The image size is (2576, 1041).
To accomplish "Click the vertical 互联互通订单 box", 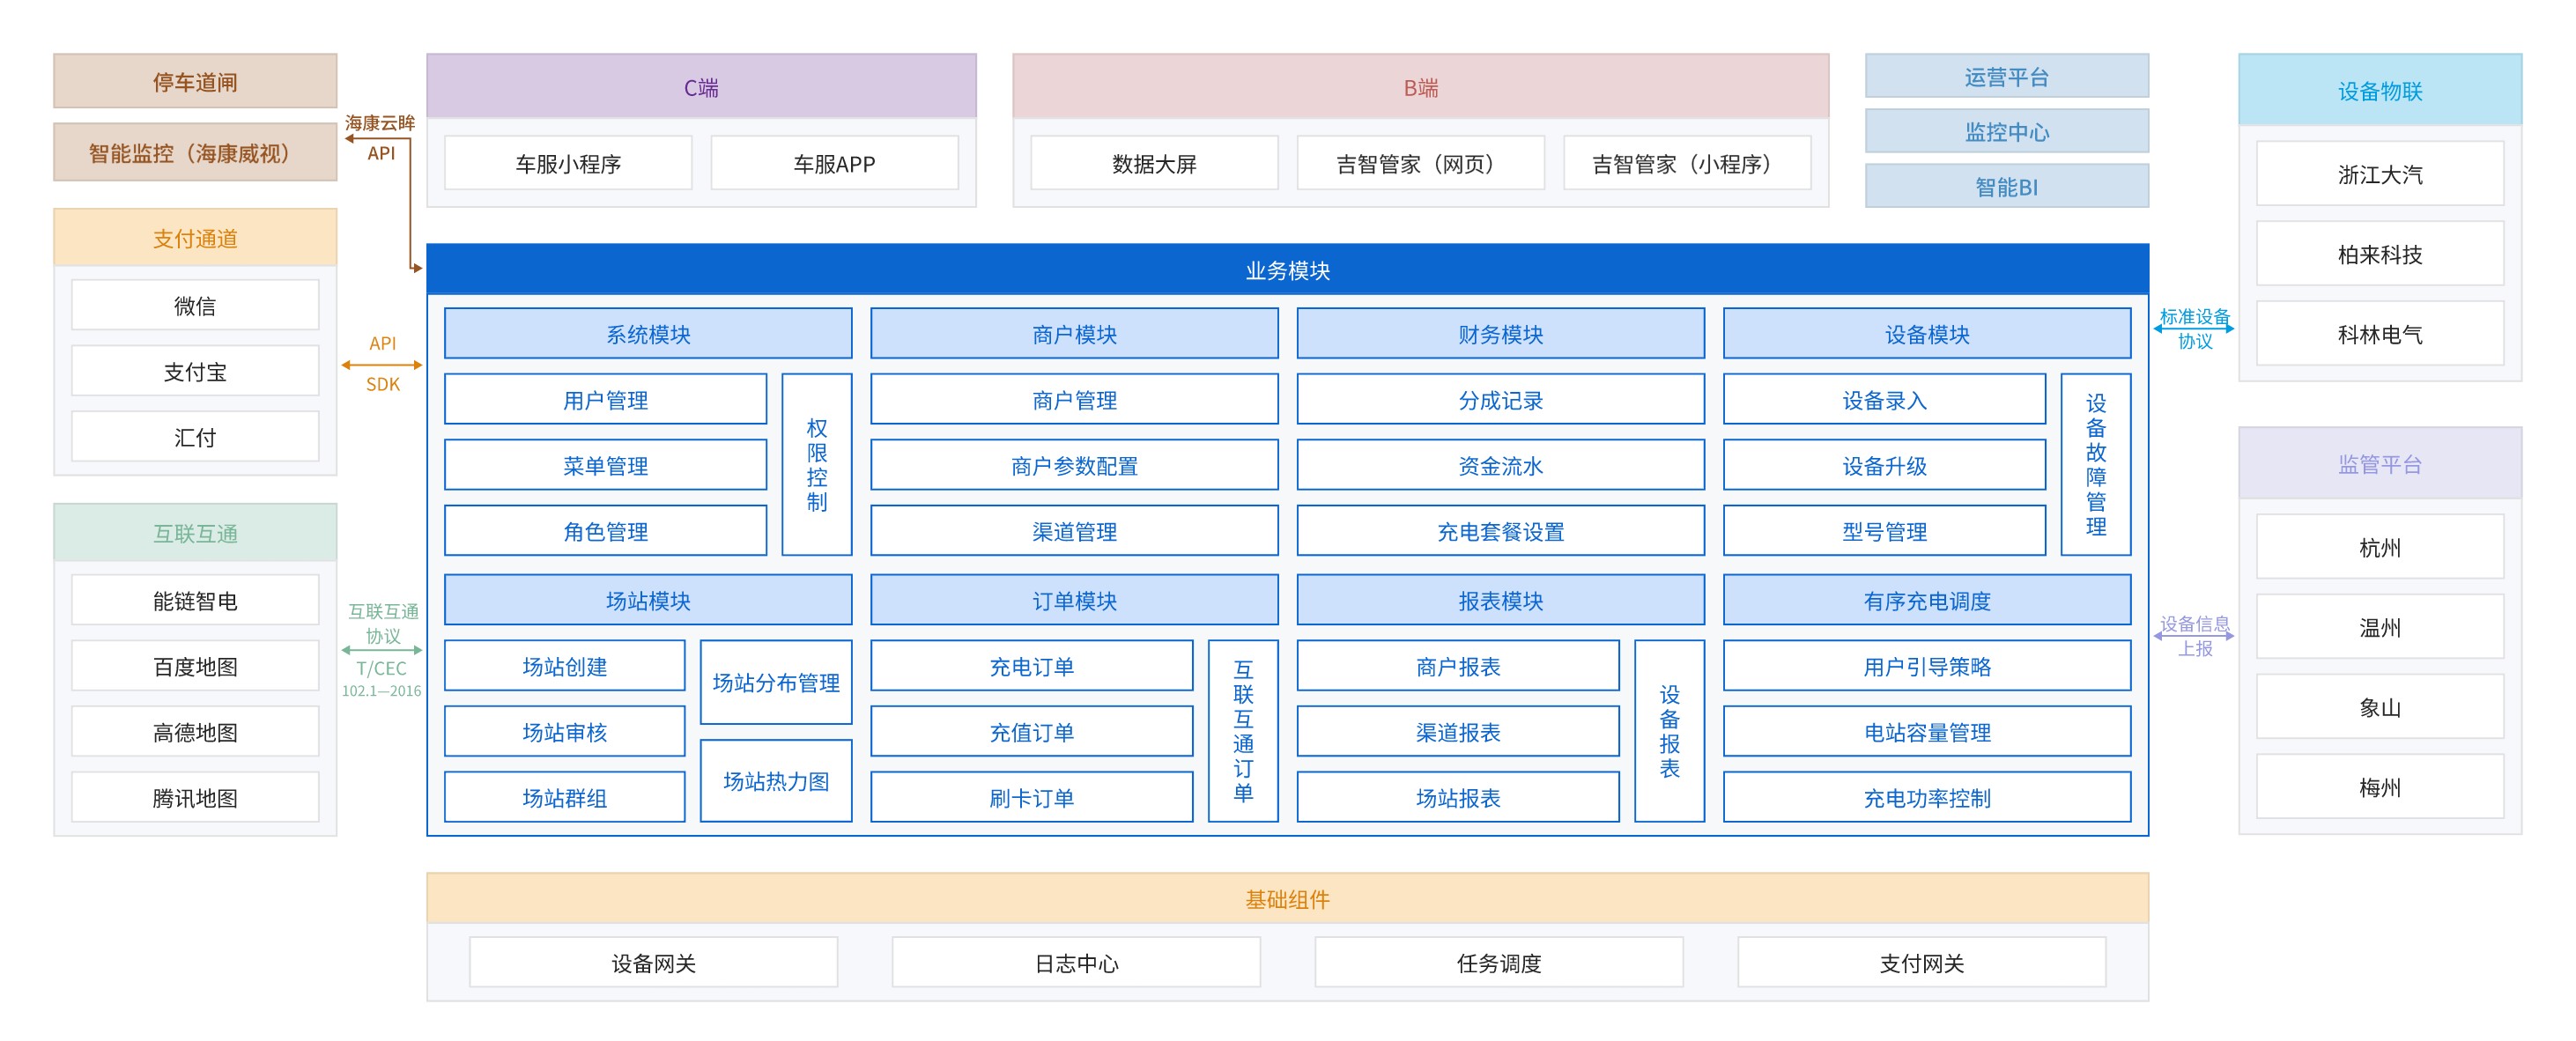I will pos(1243,731).
